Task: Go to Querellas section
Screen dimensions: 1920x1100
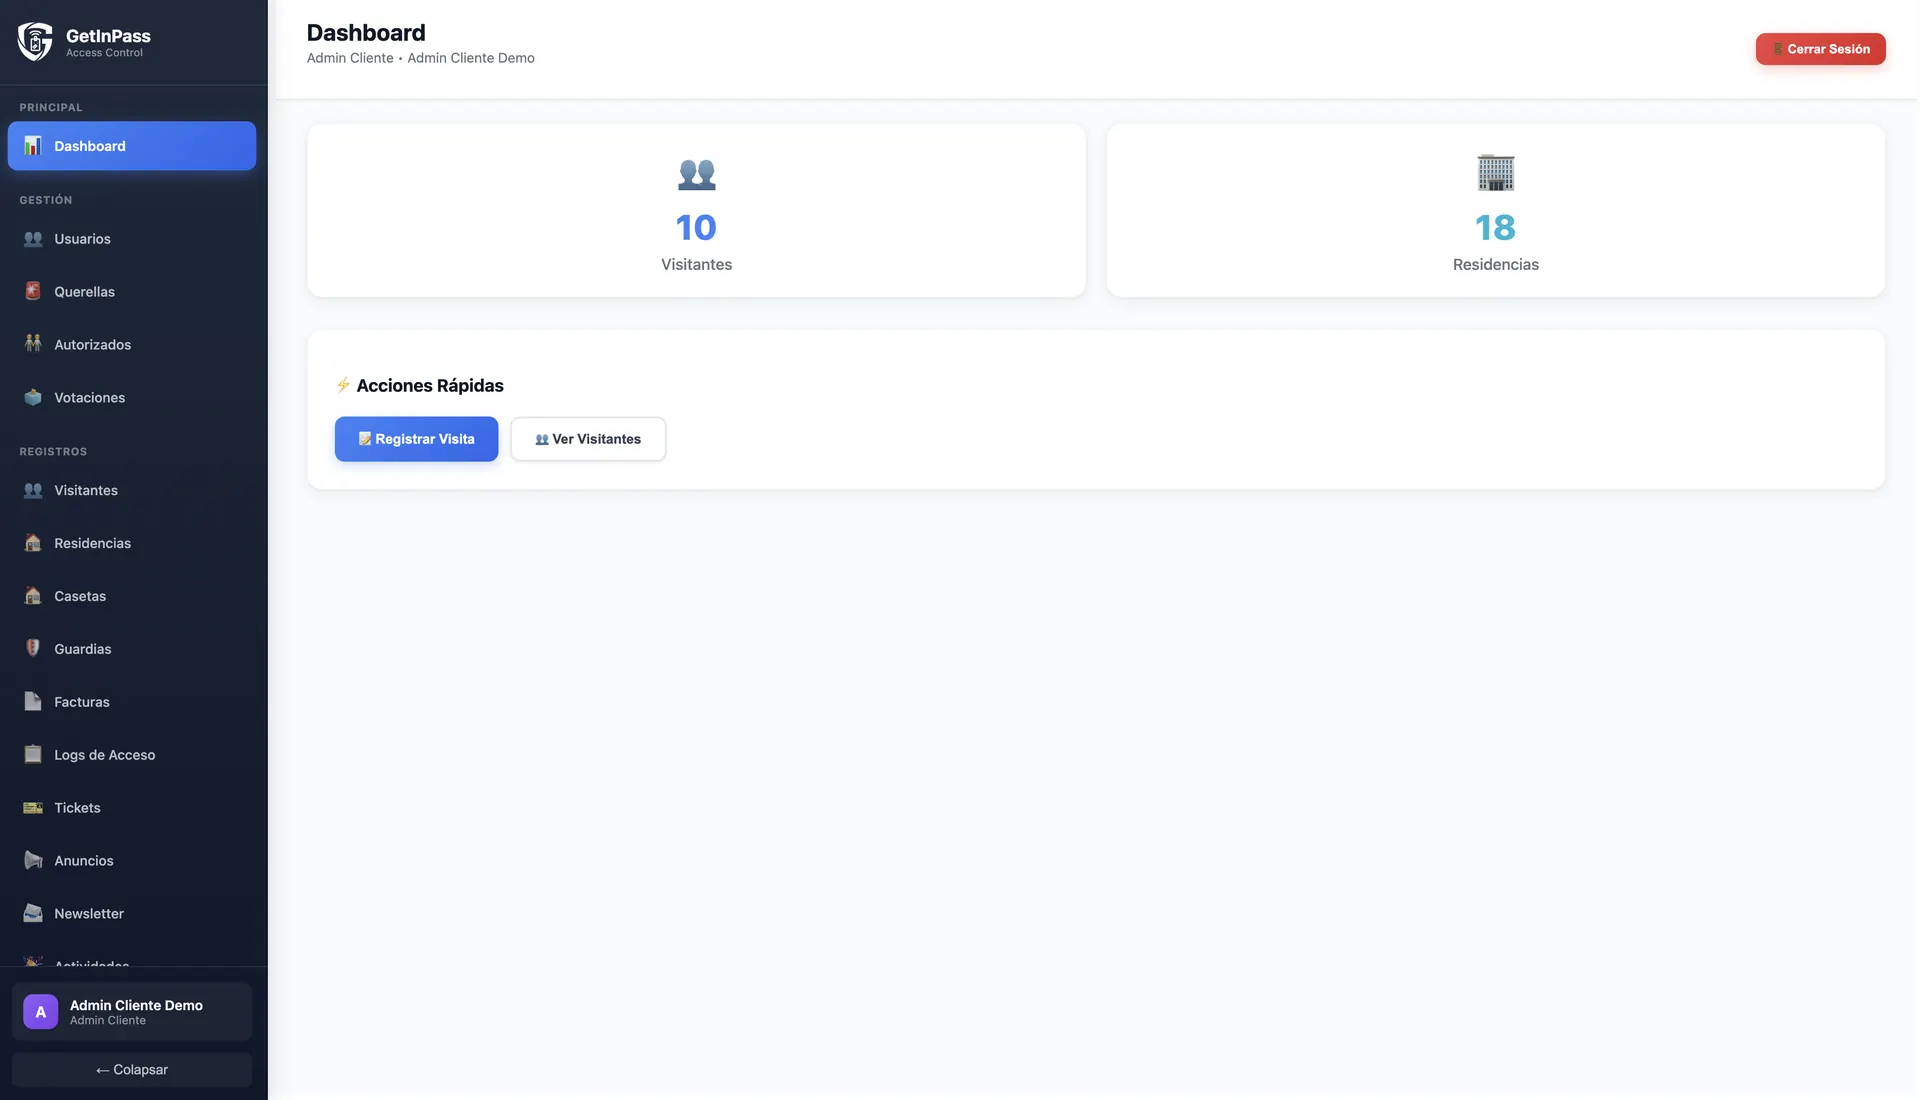Action: (132, 292)
